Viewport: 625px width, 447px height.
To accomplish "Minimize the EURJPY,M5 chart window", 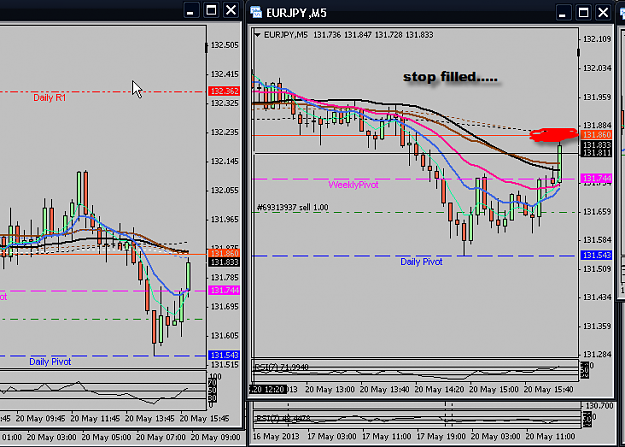I will (x=562, y=12).
